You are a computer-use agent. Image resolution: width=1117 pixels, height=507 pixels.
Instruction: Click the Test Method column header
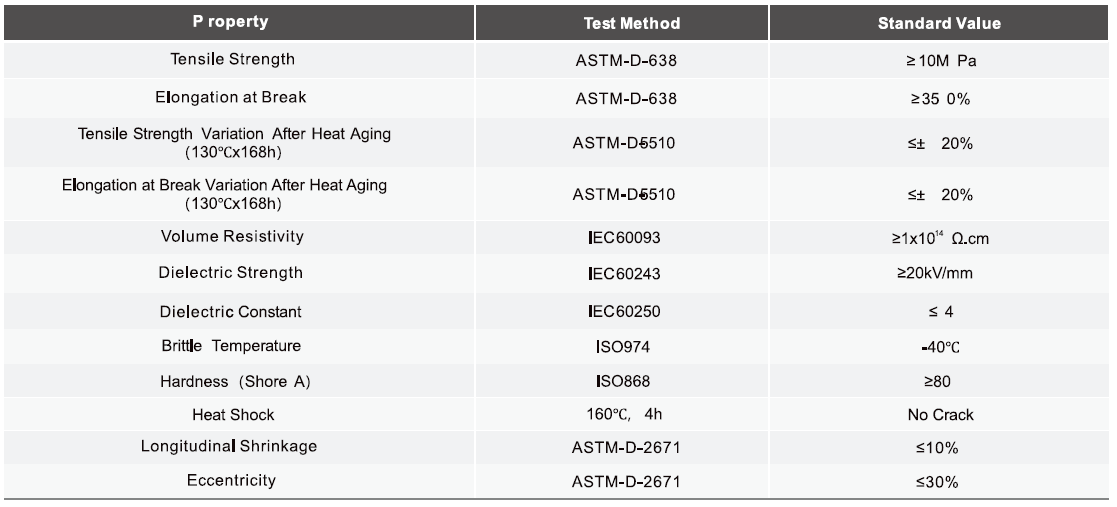pyautogui.click(x=631, y=23)
